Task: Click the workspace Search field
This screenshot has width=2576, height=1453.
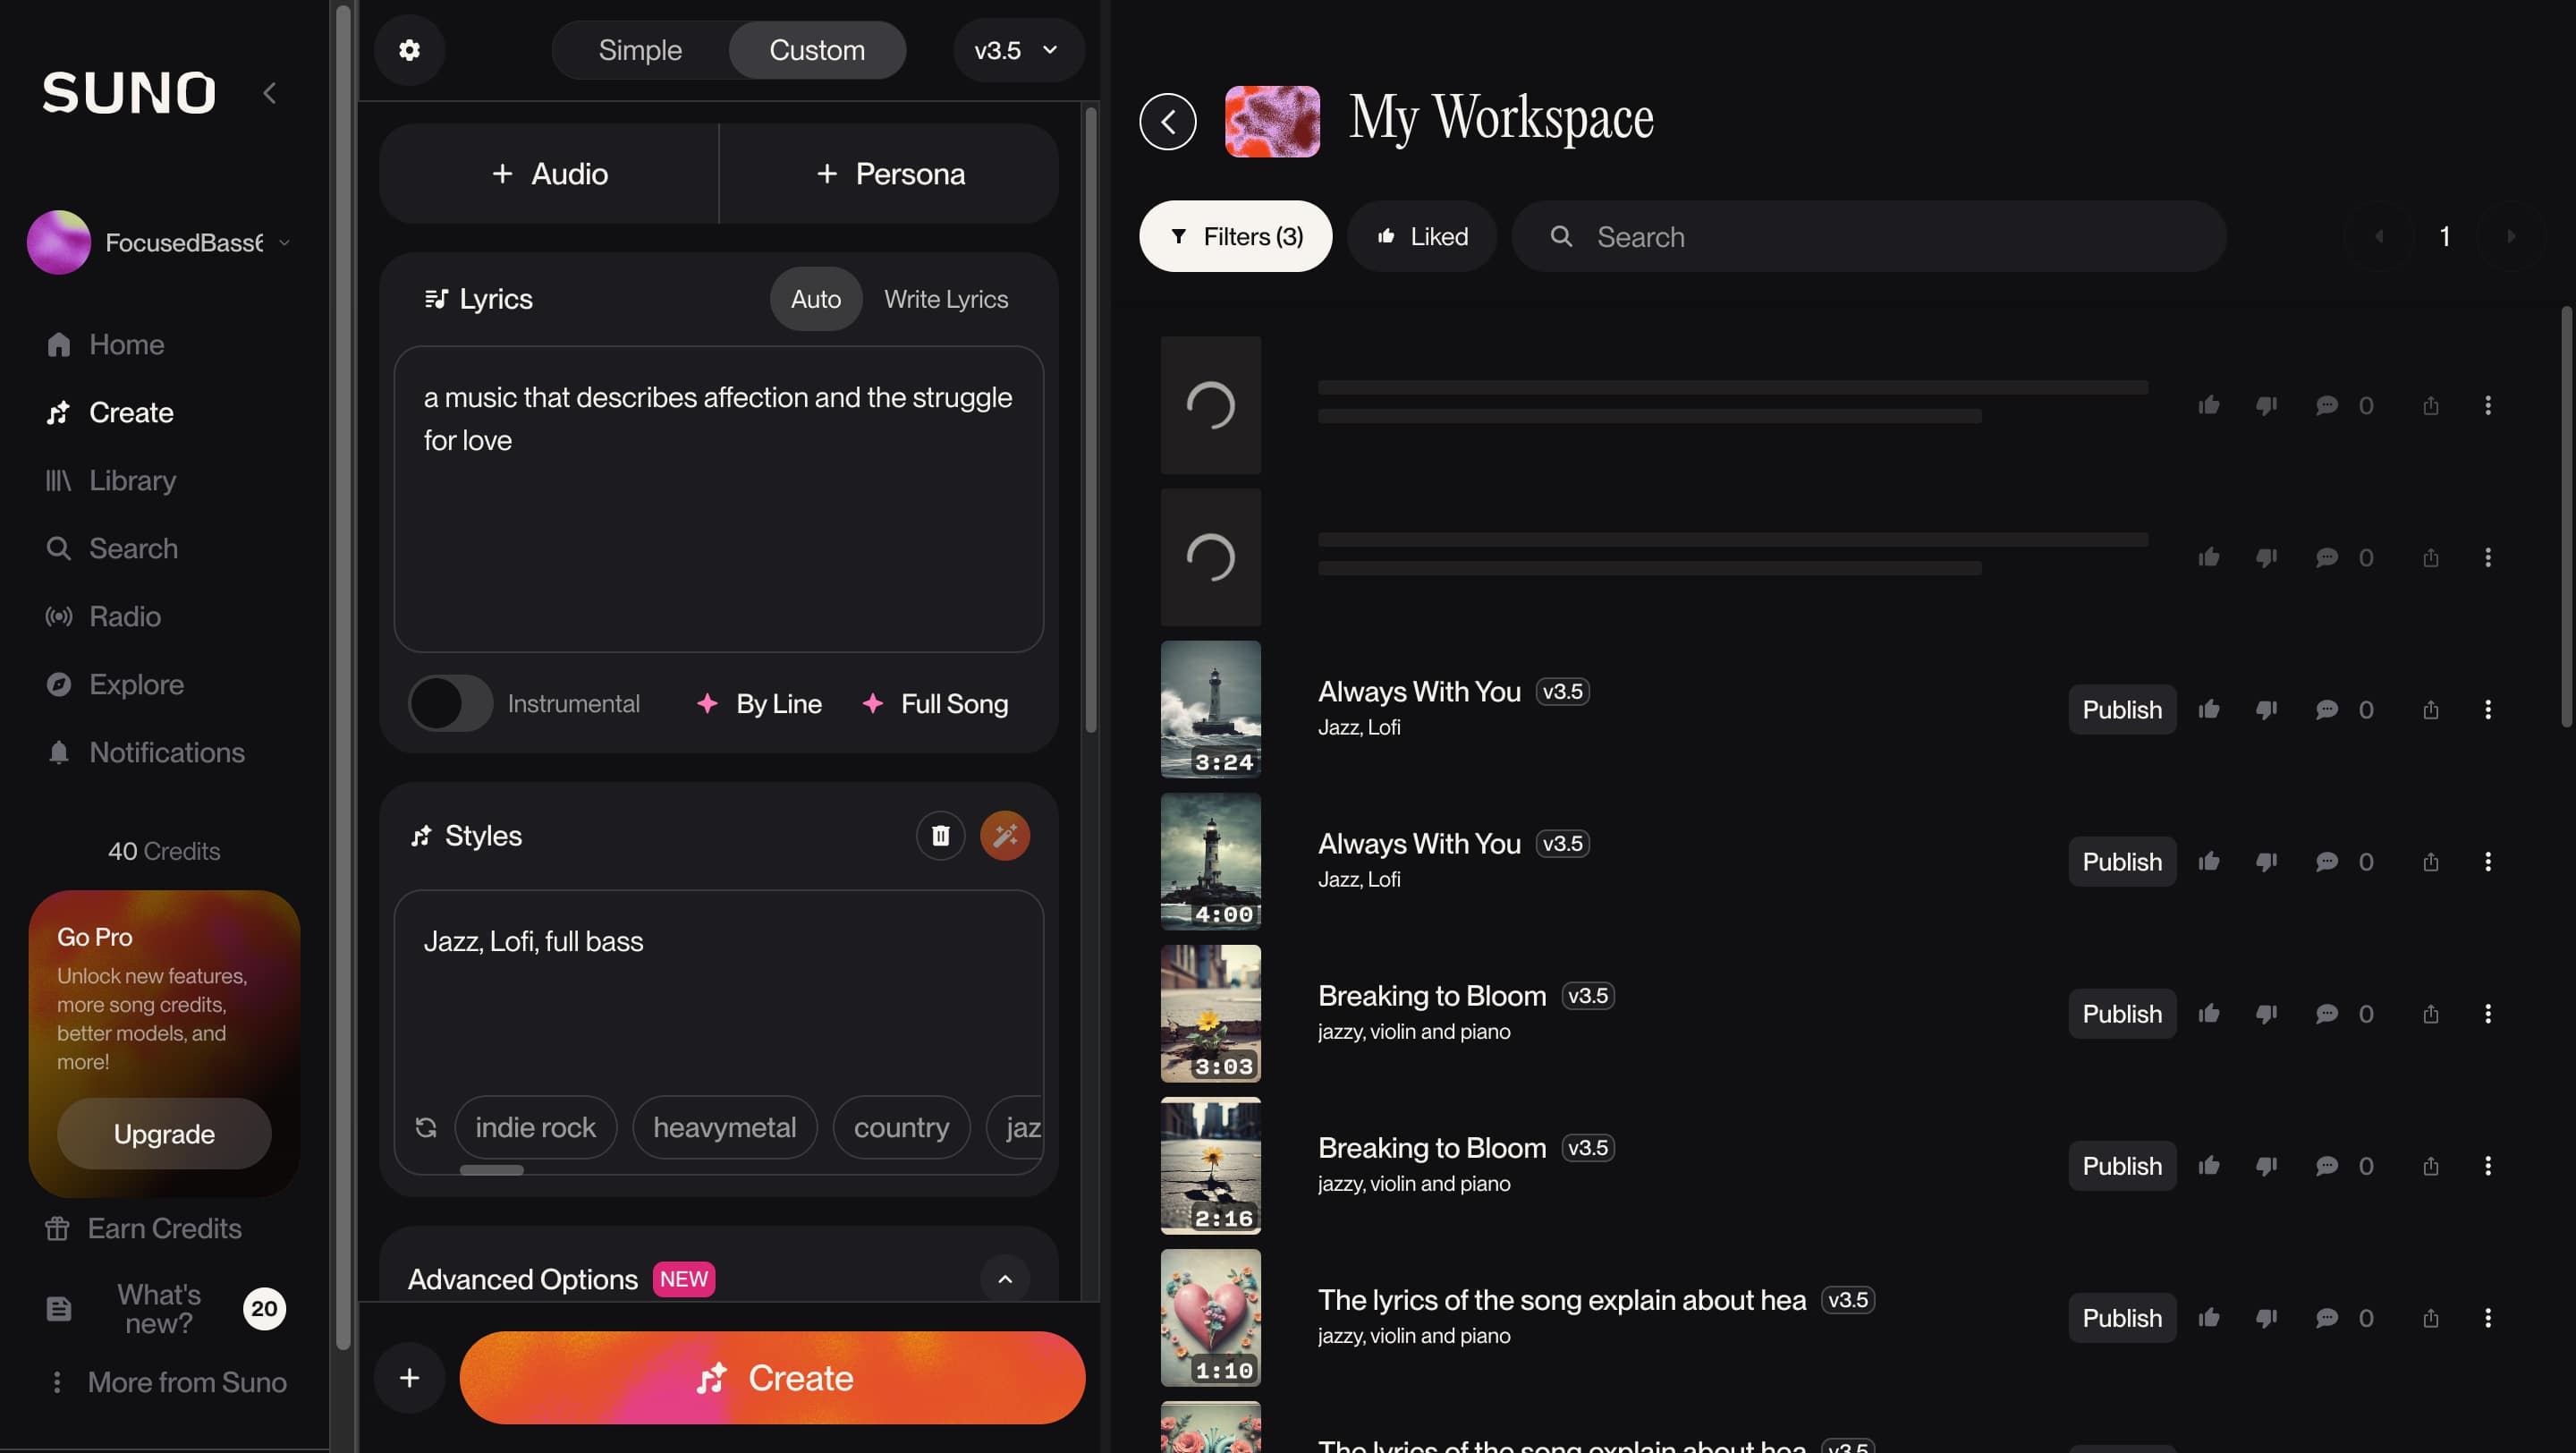Action: (1868, 236)
